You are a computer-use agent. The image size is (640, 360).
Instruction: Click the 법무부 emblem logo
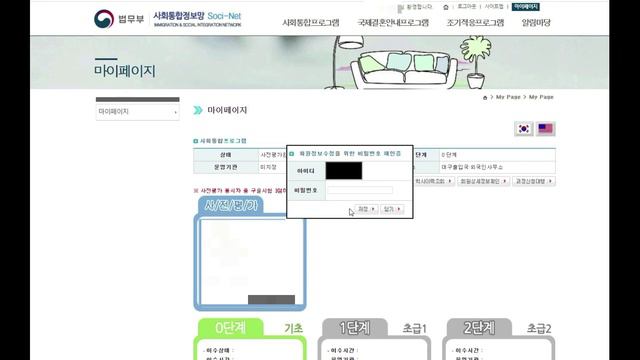104,19
